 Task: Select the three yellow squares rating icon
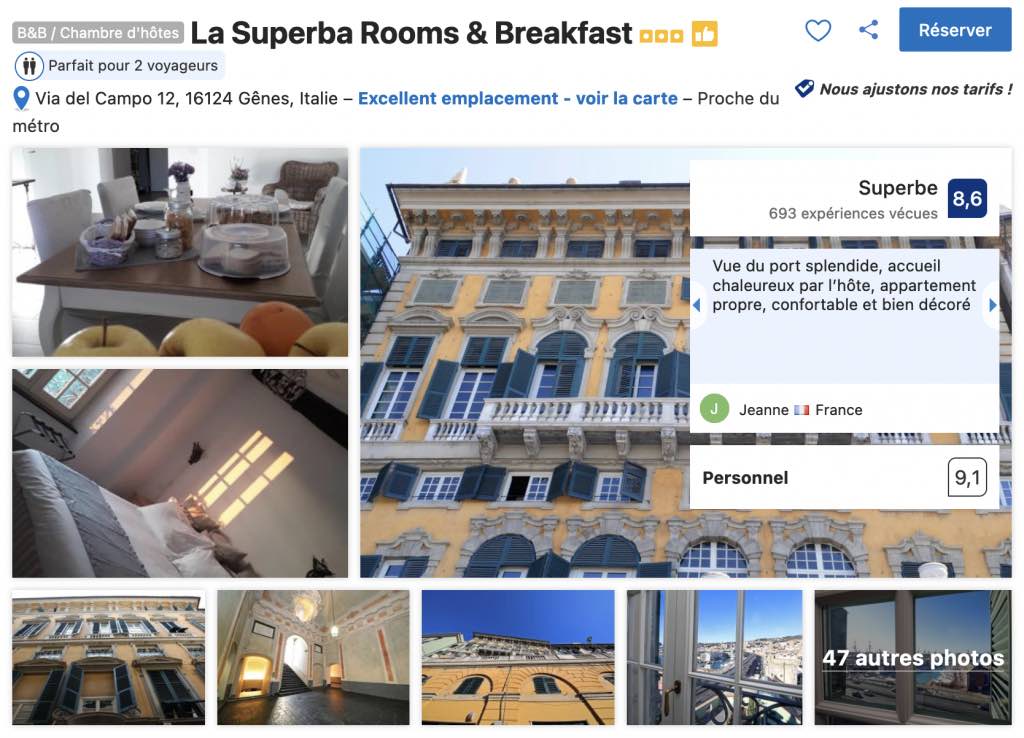click(661, 36)
